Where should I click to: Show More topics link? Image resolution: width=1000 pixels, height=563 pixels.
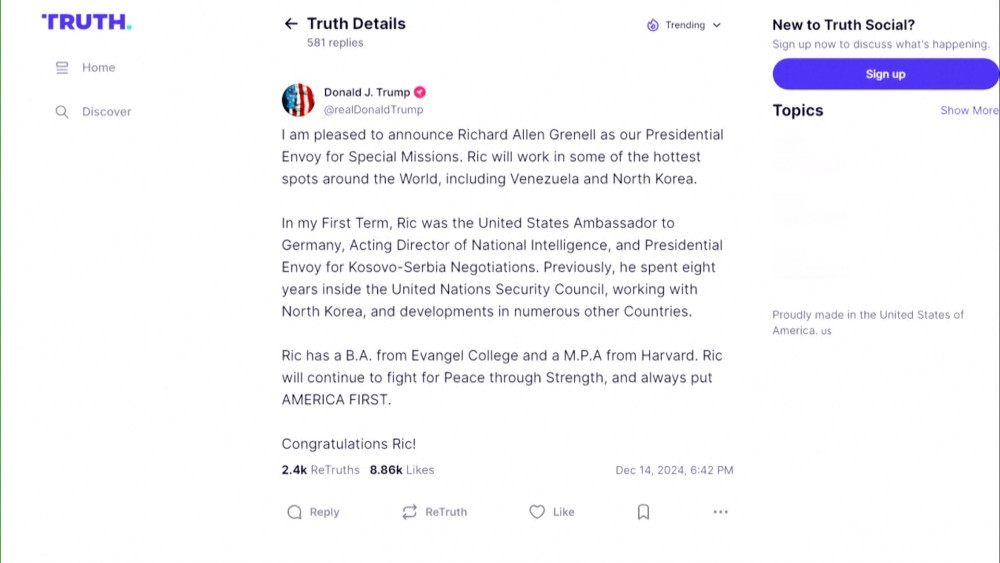click(968, 111)
